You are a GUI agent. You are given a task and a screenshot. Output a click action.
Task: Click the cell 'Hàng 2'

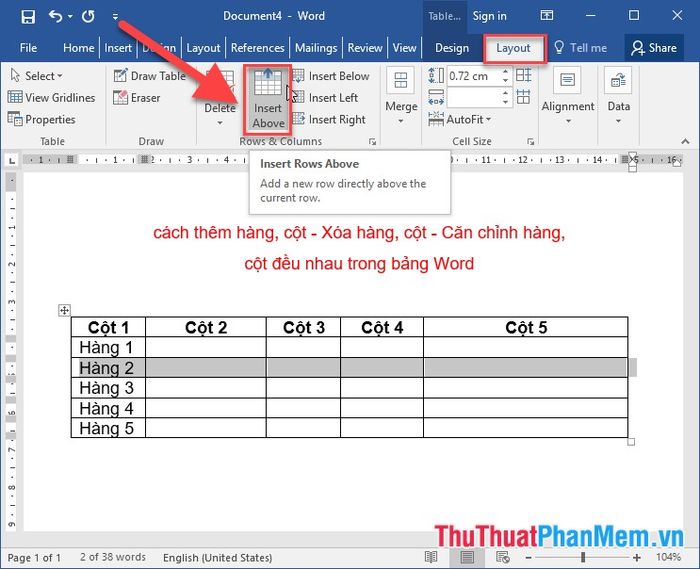[108, 368]
